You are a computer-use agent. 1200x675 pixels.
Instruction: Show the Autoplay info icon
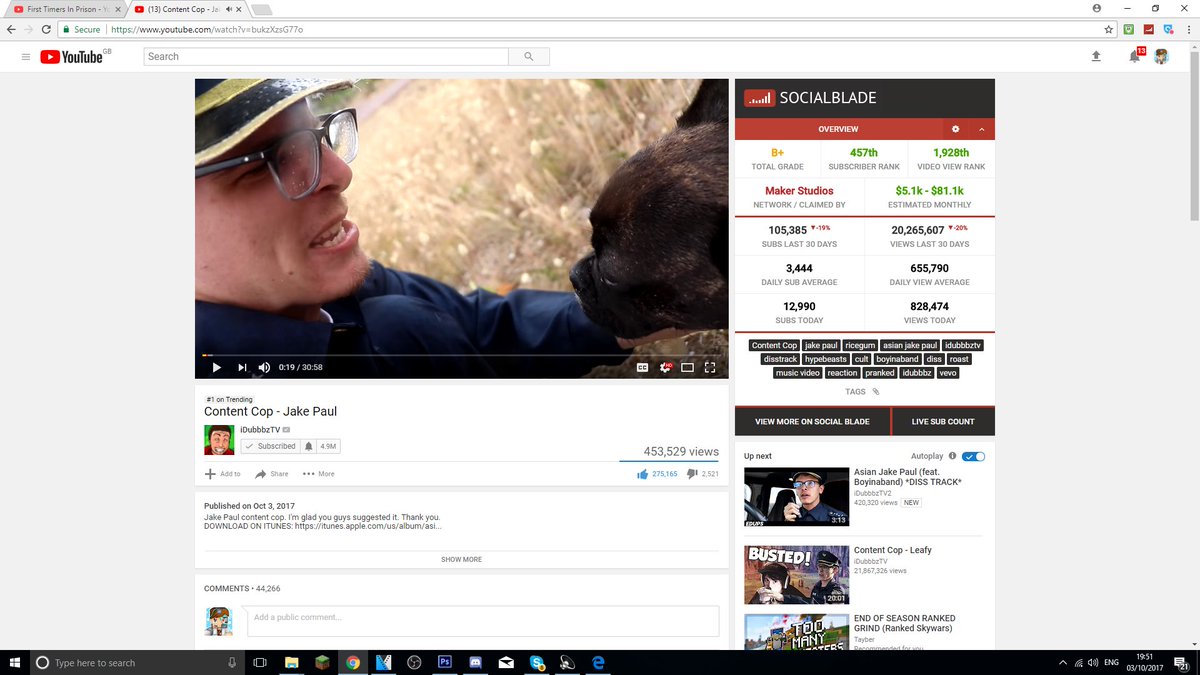952,456
